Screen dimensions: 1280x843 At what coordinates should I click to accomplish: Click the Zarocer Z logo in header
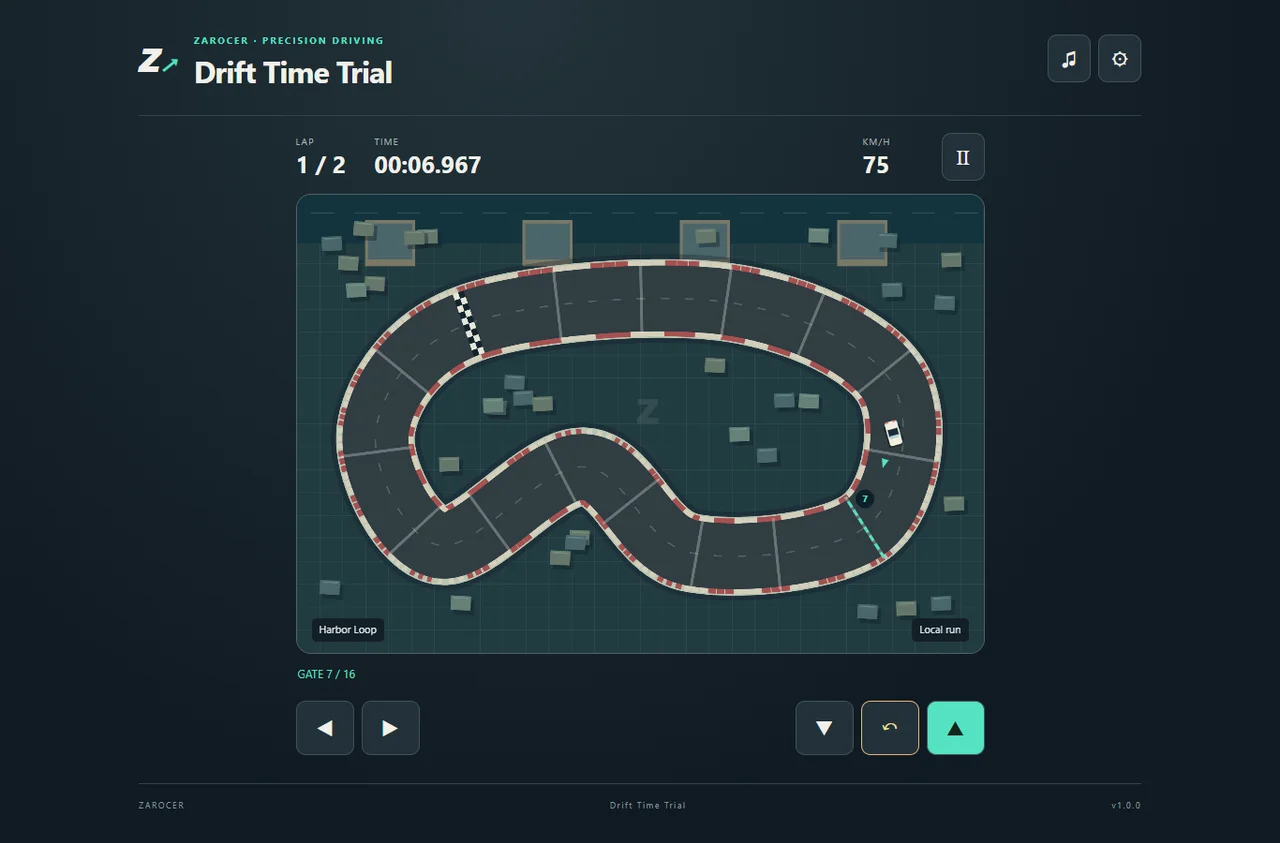tap(158, 61)
